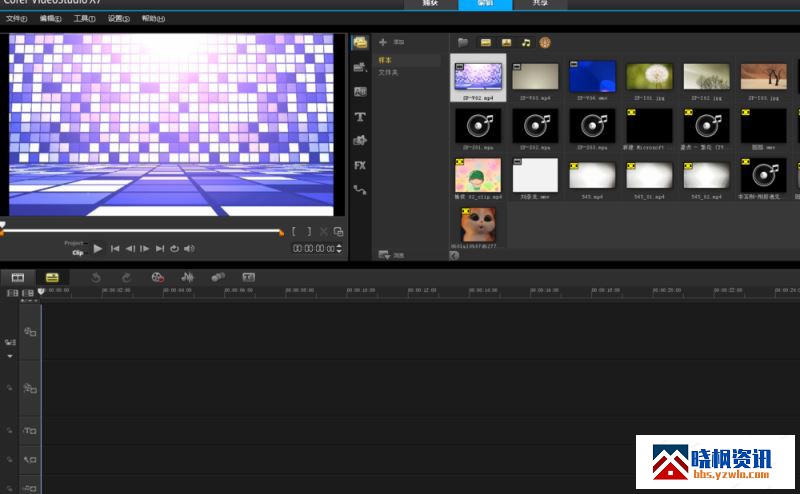Select the desert tree photo thumbnail

764,77
